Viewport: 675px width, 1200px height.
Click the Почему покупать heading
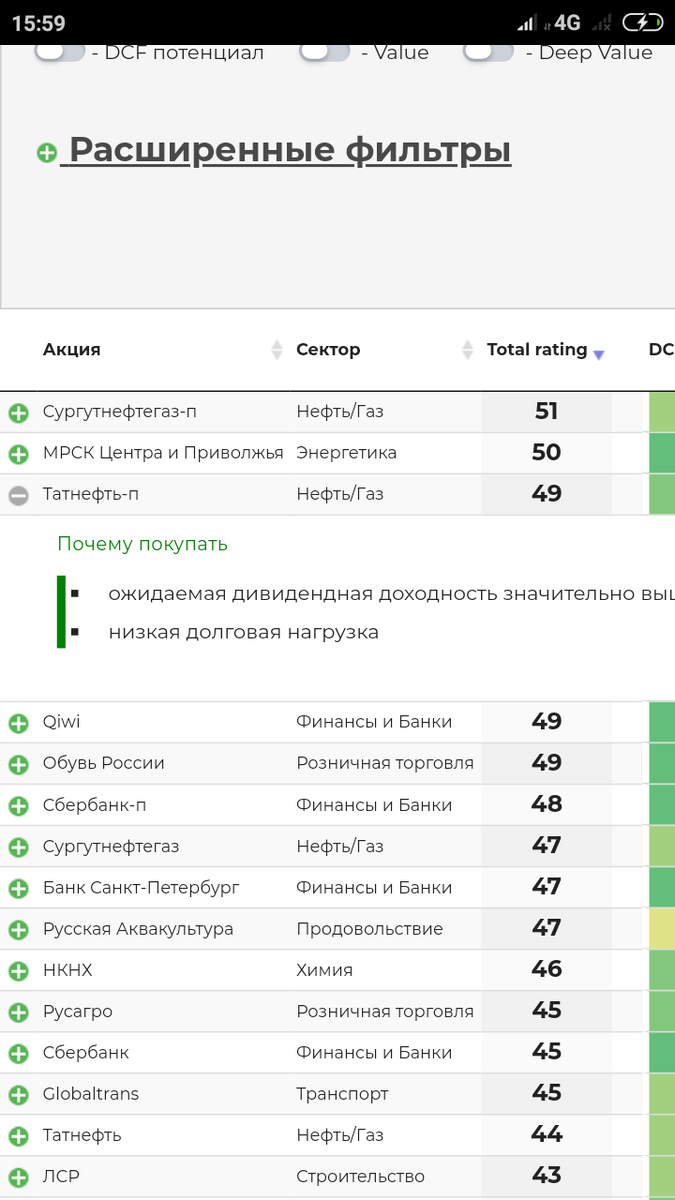(x=142, y=544)
